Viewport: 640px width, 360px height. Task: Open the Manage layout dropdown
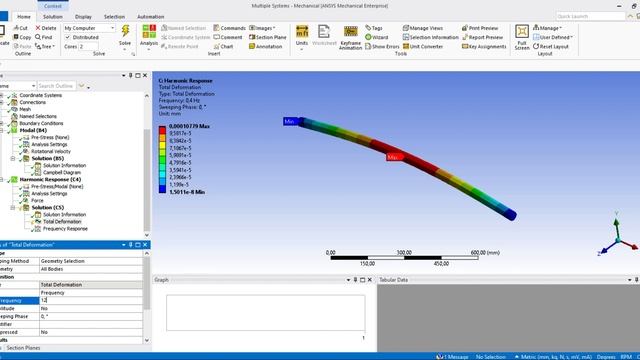[547, 28]
